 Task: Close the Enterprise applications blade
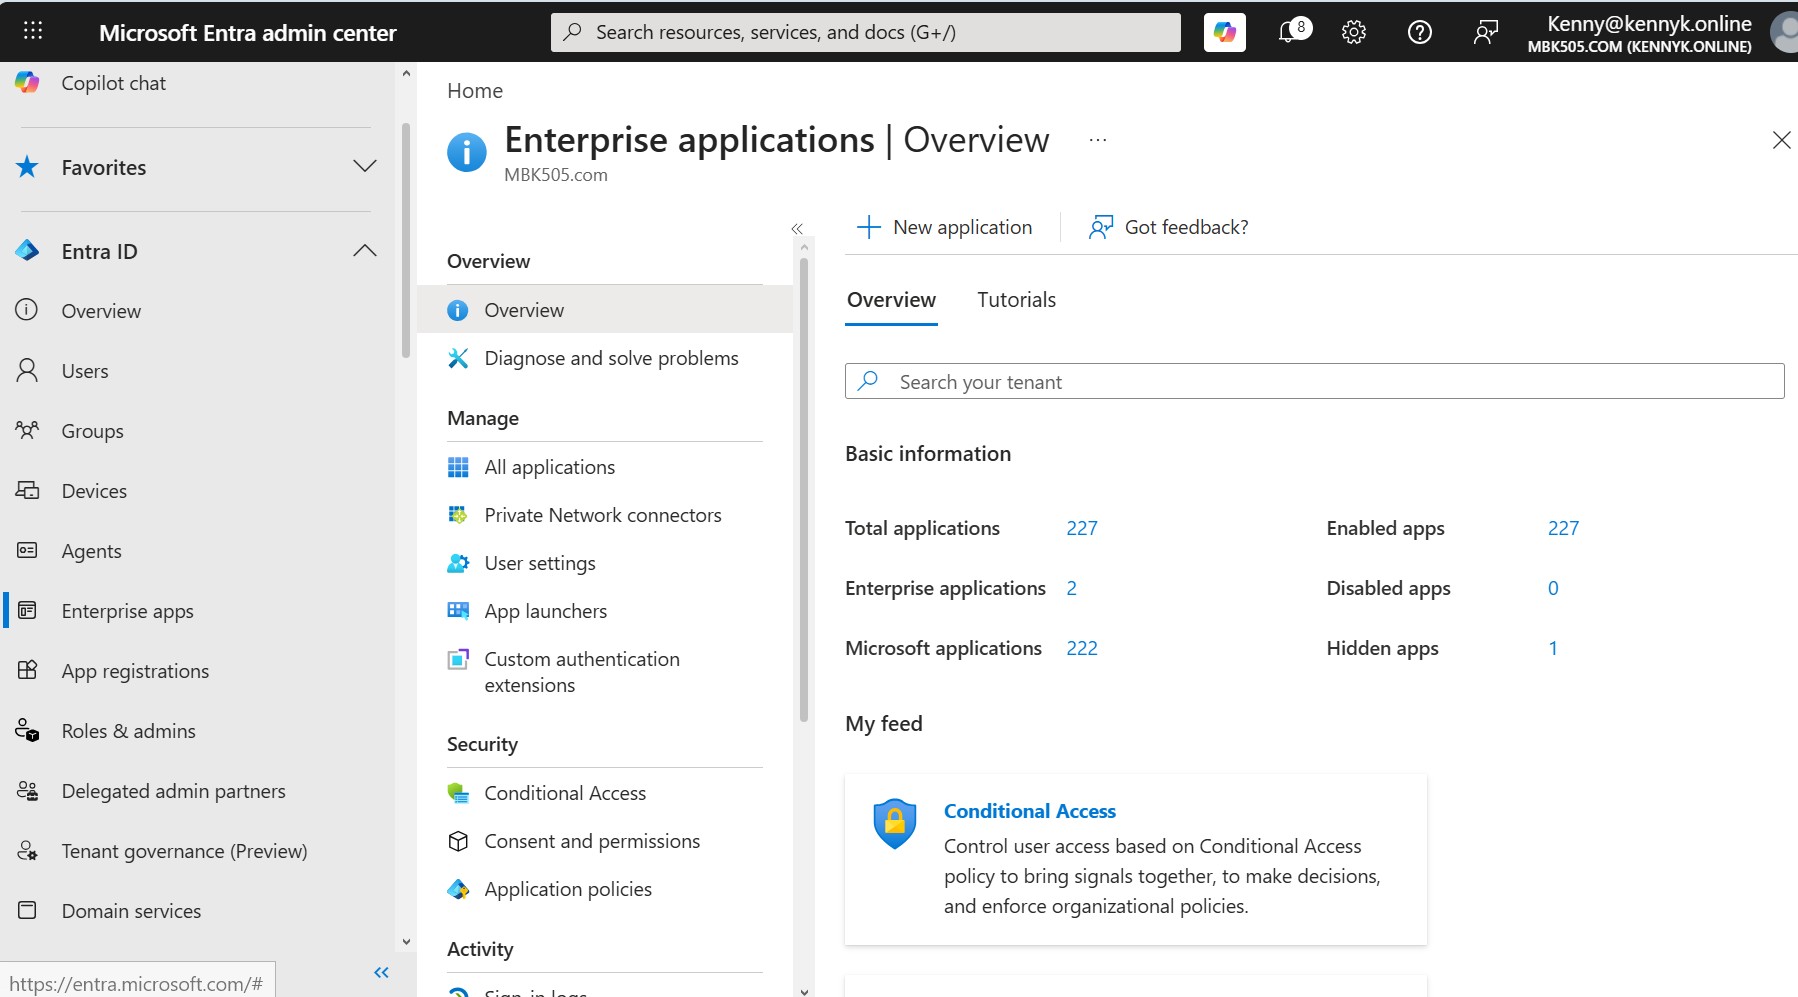point(1781,140)
